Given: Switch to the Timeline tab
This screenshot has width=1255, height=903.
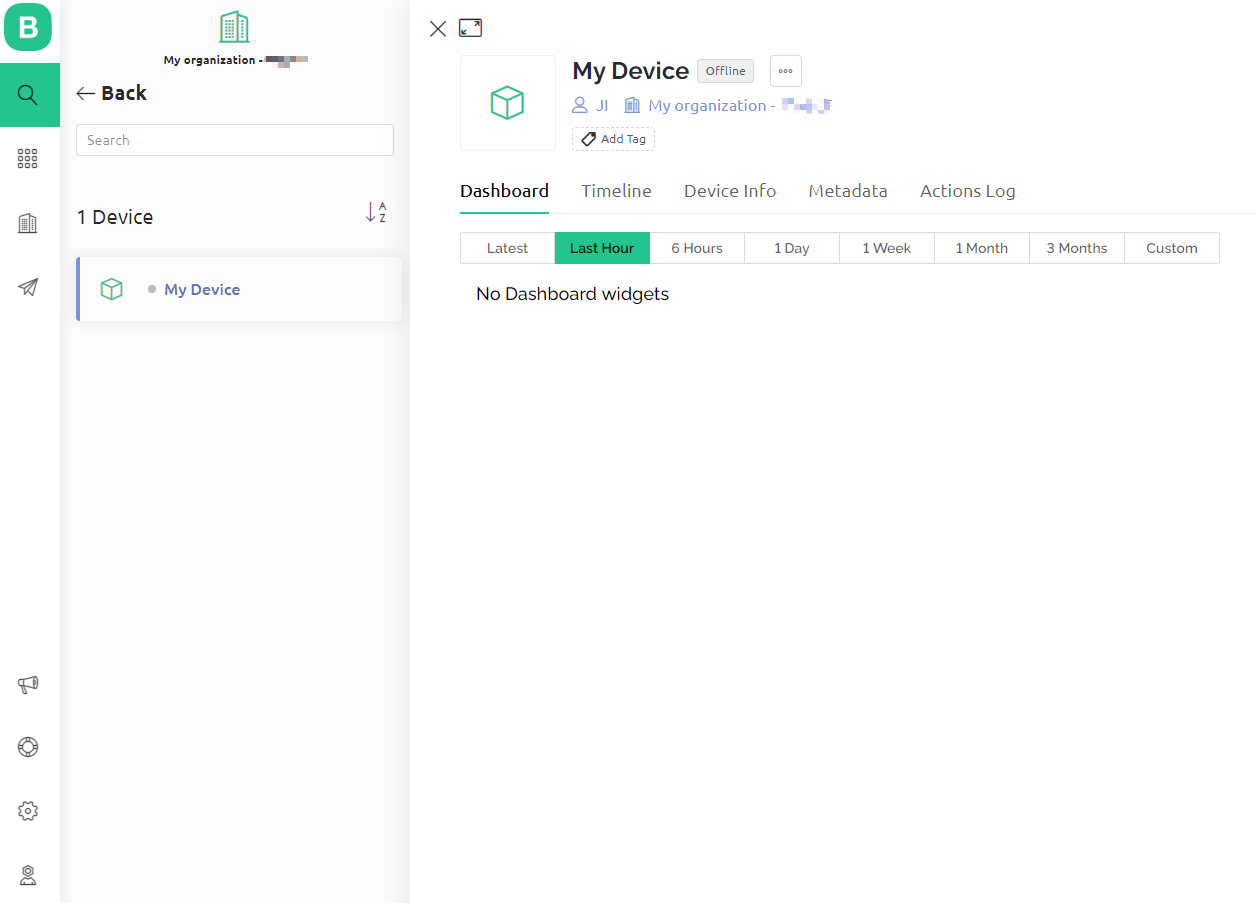Looking at the screenshot, I should point(616,191).
